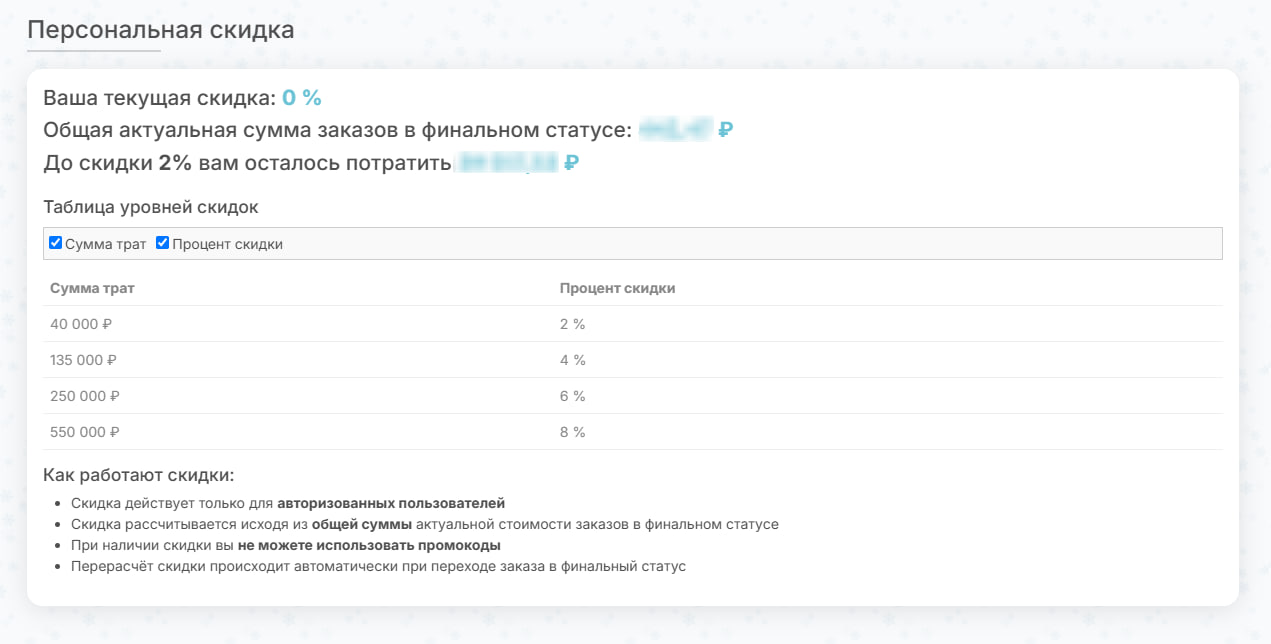The image size is (1271, 644).
Task: Click the 2 % discount cell
Action: (572, 324)
